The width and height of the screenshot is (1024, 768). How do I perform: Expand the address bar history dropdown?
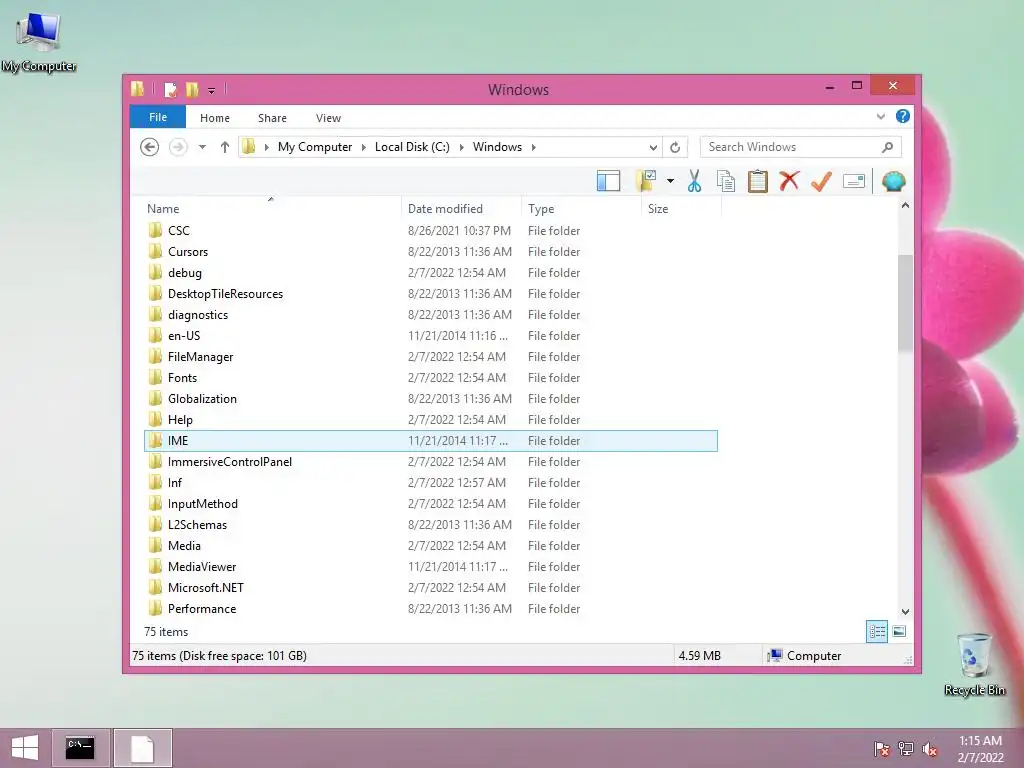coord(652,147)
